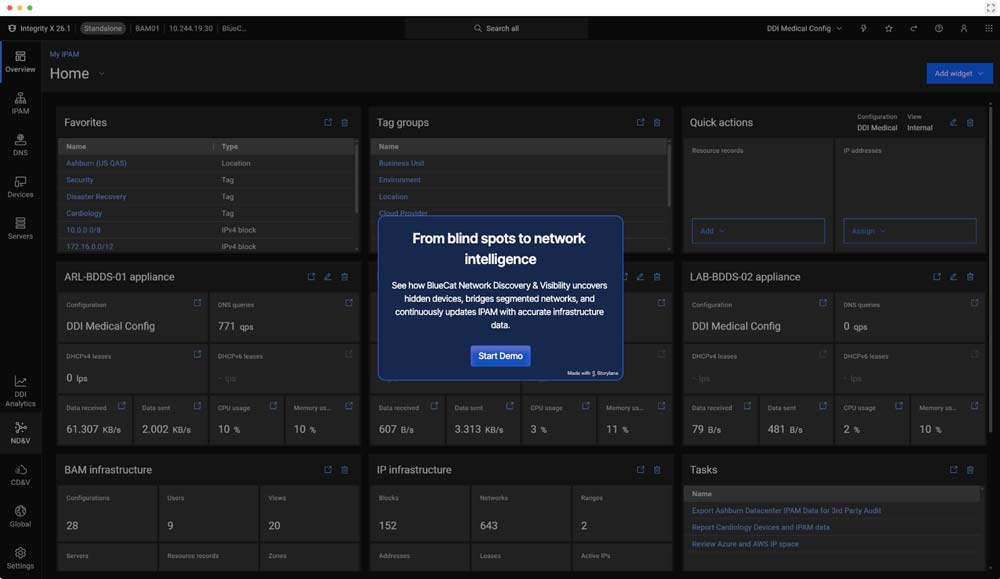Open the 10.0.0.0/8 IPv4 block
The image size is (1000, 579).
tap(84, 230)
